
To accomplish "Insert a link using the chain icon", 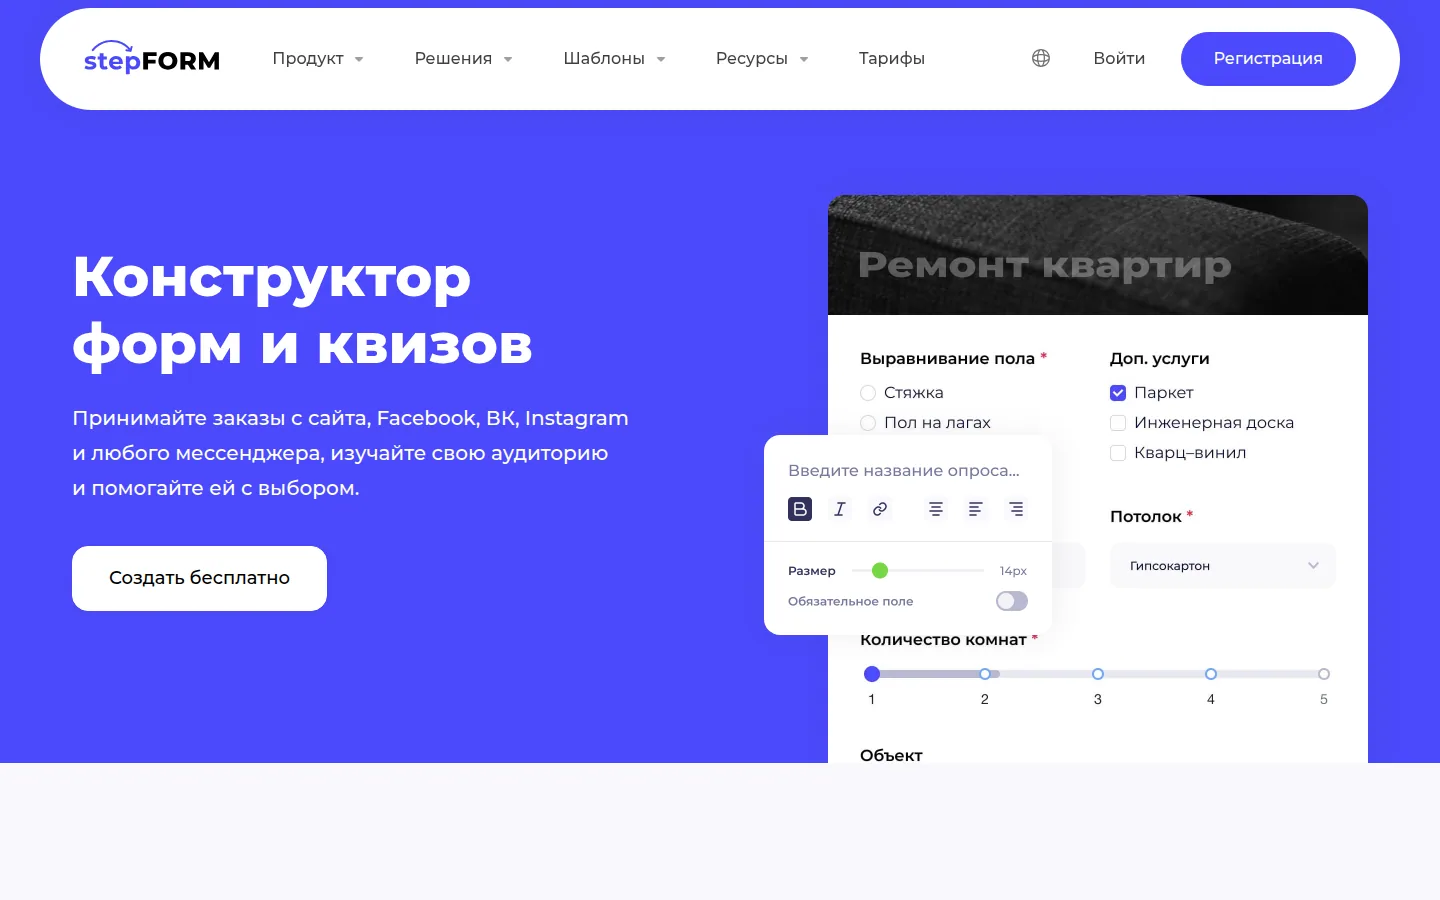I will pos(880,509).
